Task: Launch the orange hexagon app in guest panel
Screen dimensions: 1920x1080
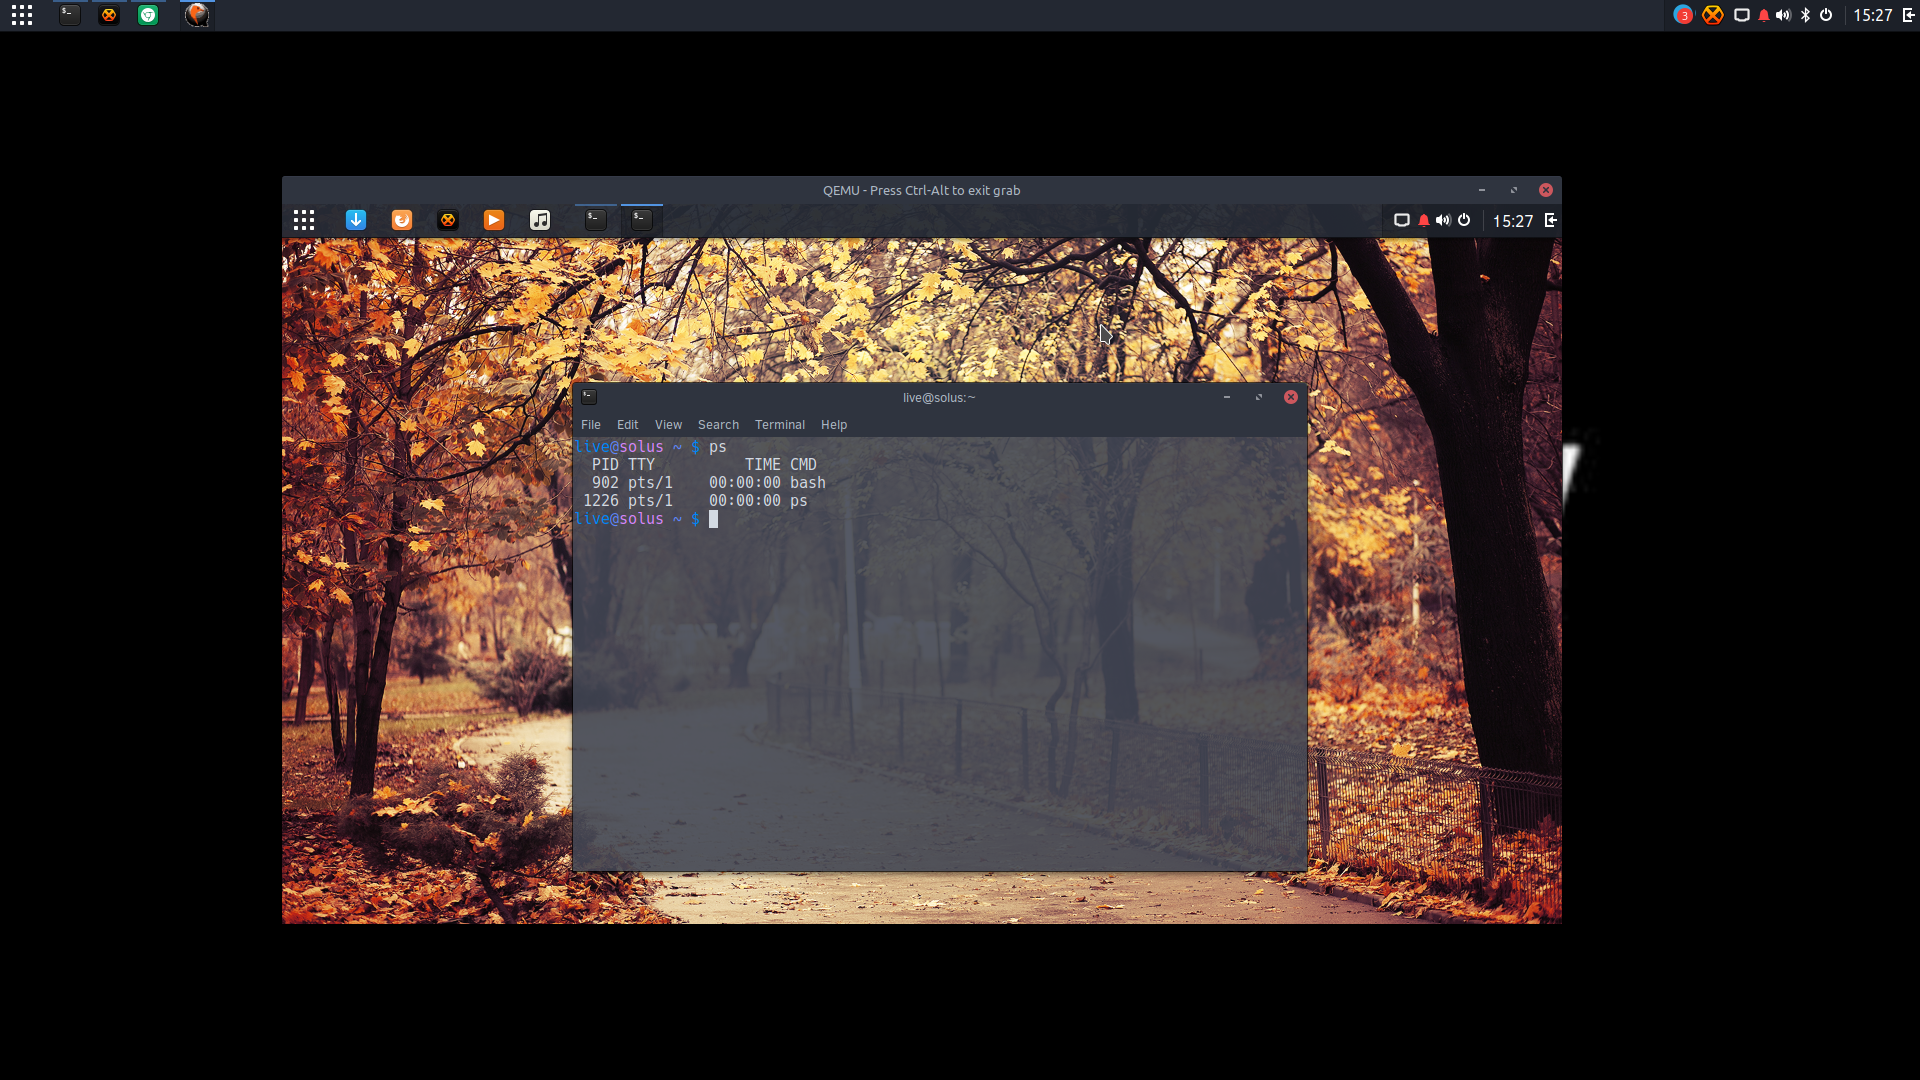Action: [448, 220]
